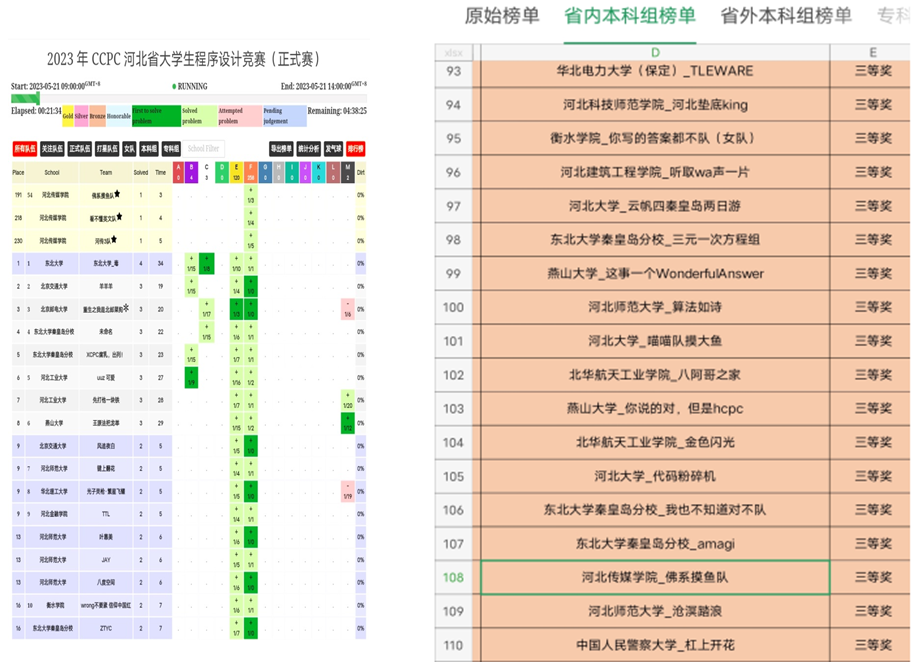Screen dimensions: 920x662
Task: Select spreadsheet column D header
Action: point(655,52)
